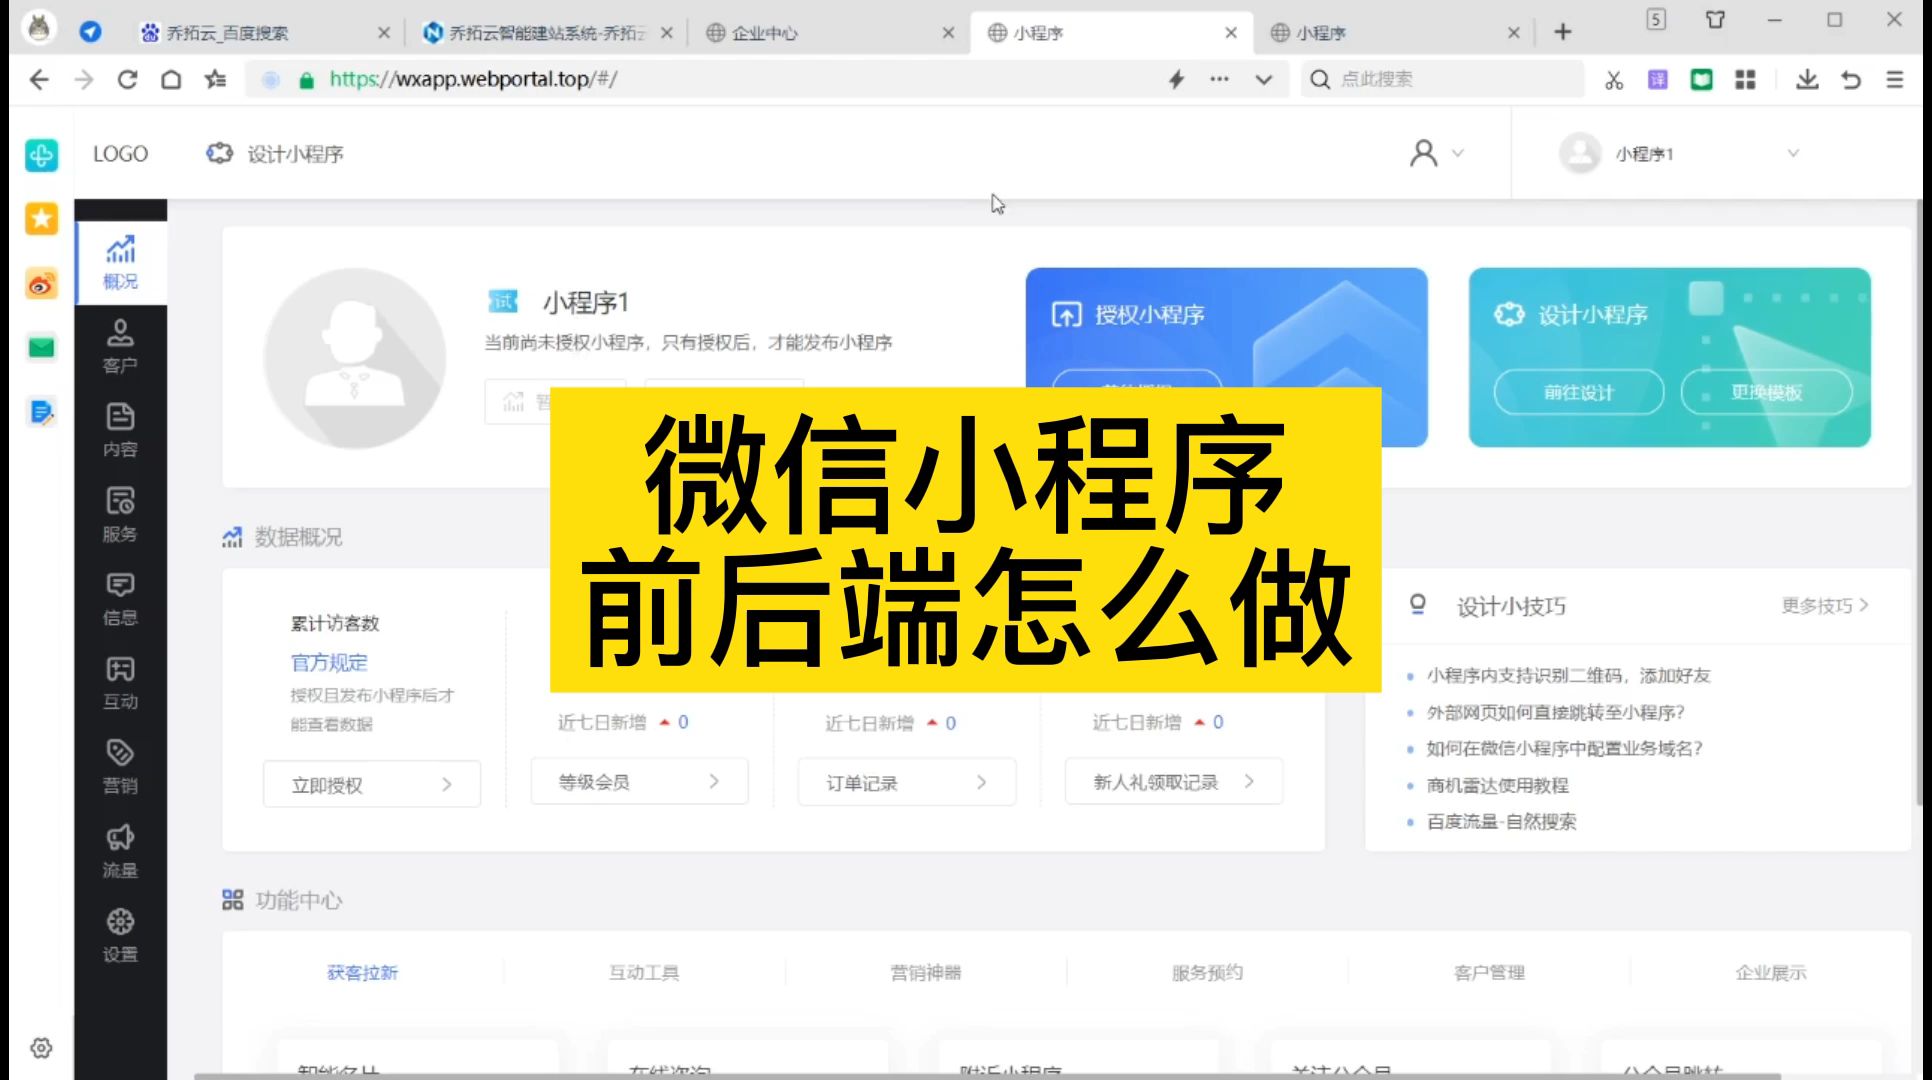Viewport: 1932px width, 1080px height.
Task: Expand the address bar dropdown chevron
Action: (1264, 79)
